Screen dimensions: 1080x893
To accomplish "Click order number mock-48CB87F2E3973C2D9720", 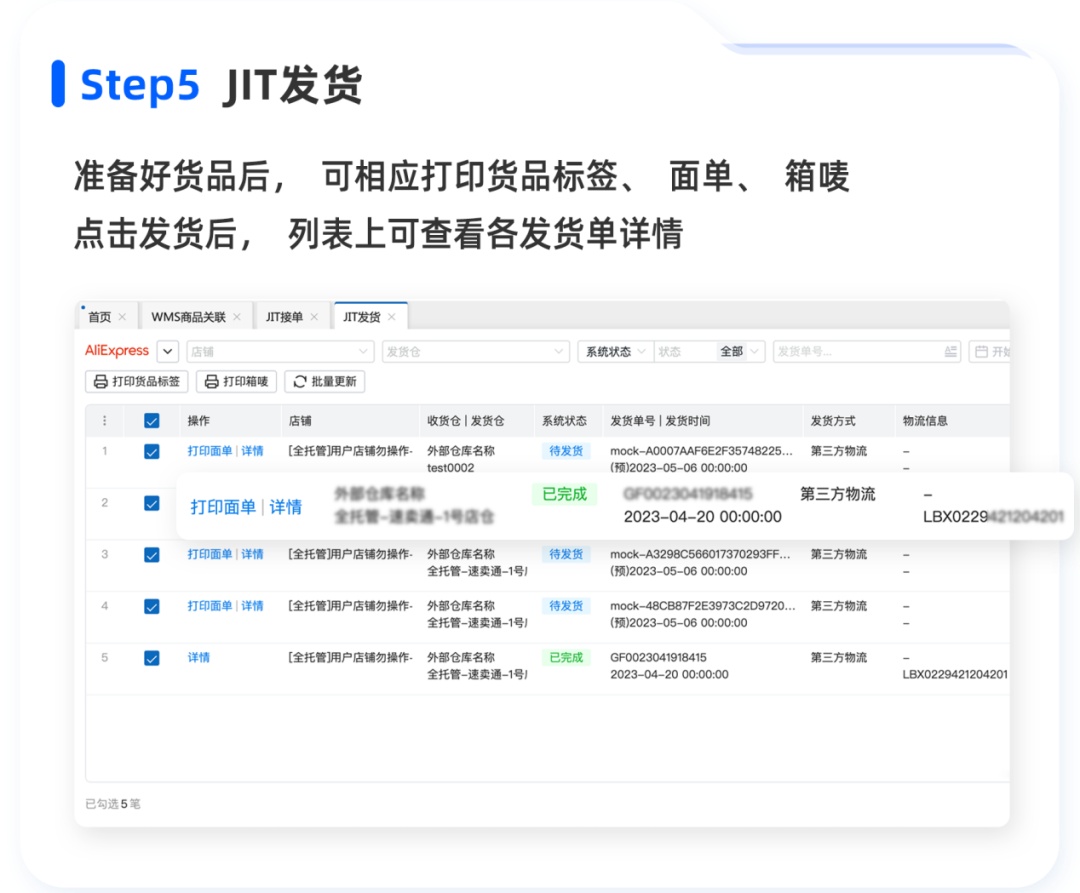I will tap(703, 606).
